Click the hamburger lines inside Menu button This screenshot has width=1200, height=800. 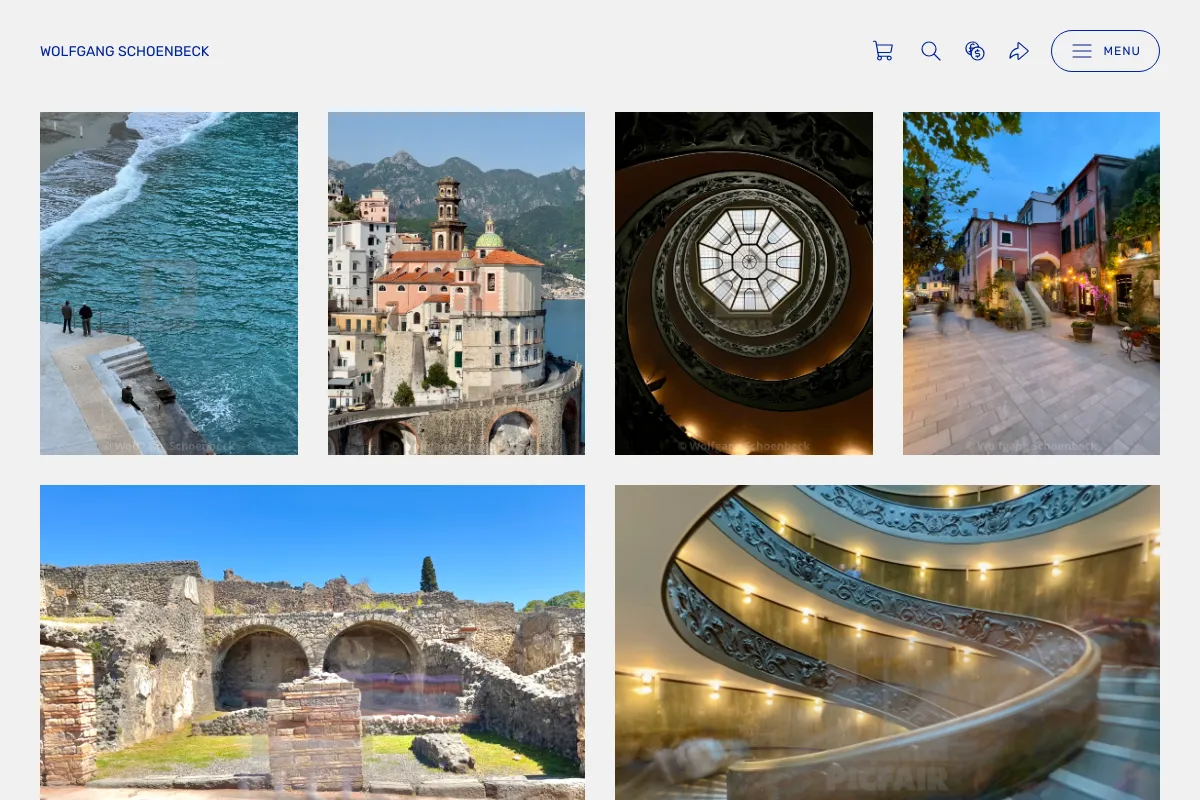pyautogui.click(x=1082, y=51)
